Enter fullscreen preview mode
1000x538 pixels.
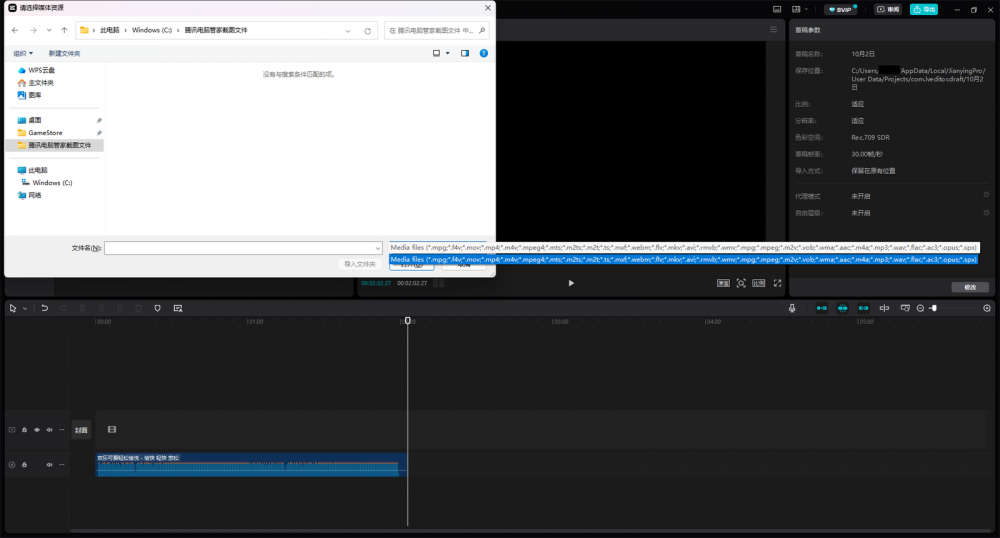tap(777, 283)
